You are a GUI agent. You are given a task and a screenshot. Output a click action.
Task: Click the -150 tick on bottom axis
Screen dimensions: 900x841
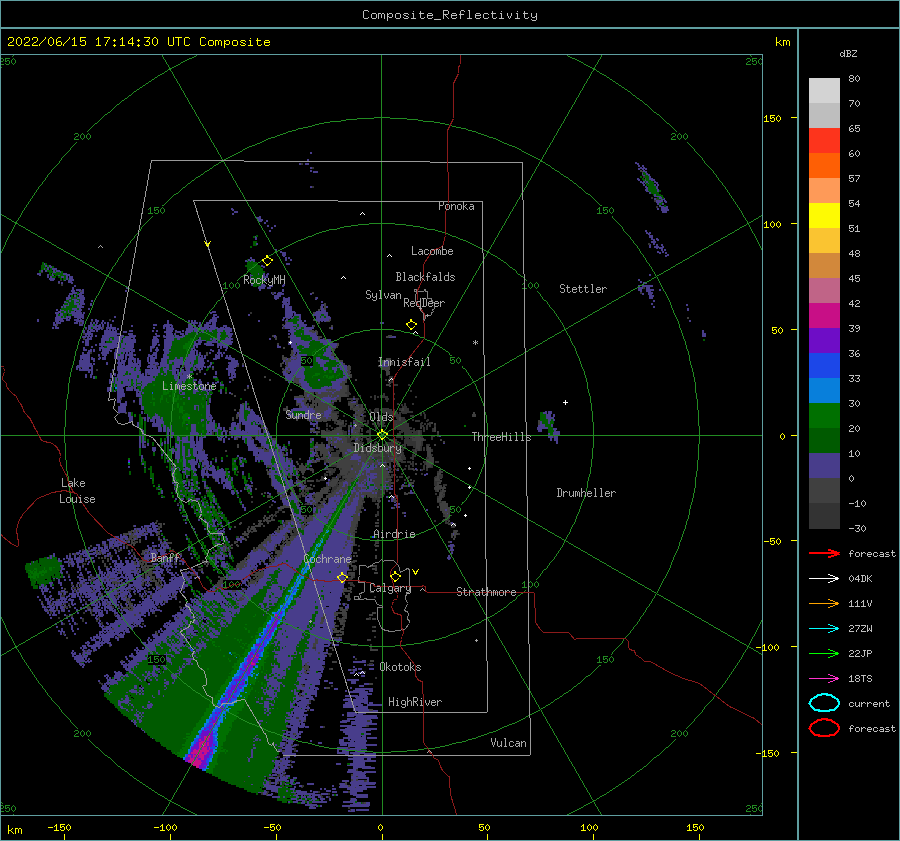pyautogui.click(x=59, y=827)
